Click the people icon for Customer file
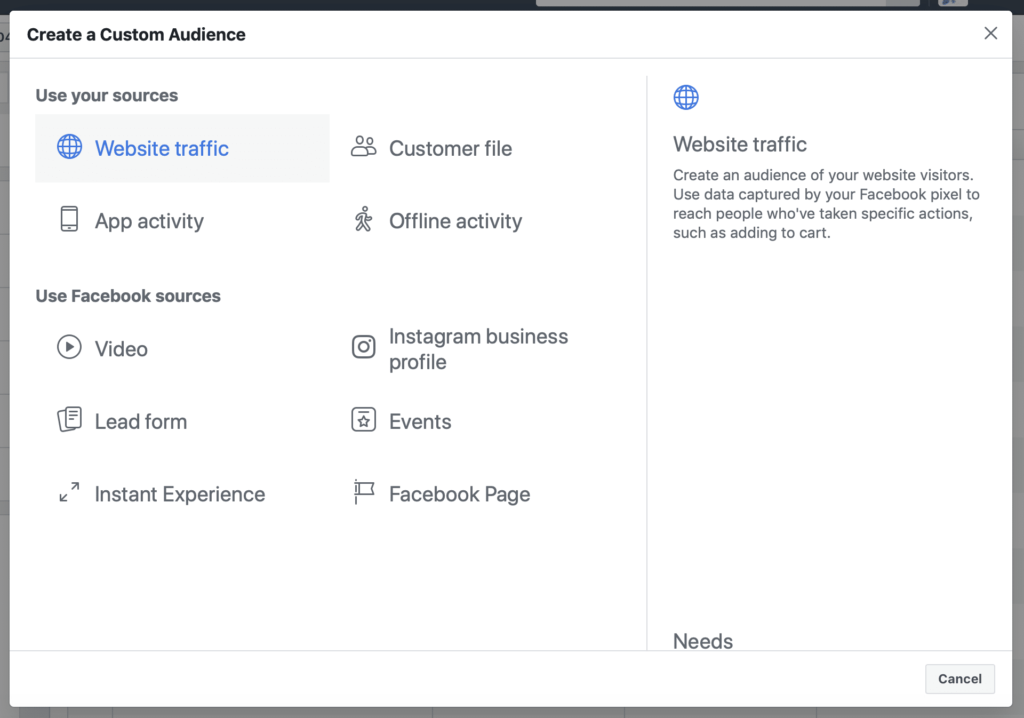The image size is (1024, 718). pos(363,148)
